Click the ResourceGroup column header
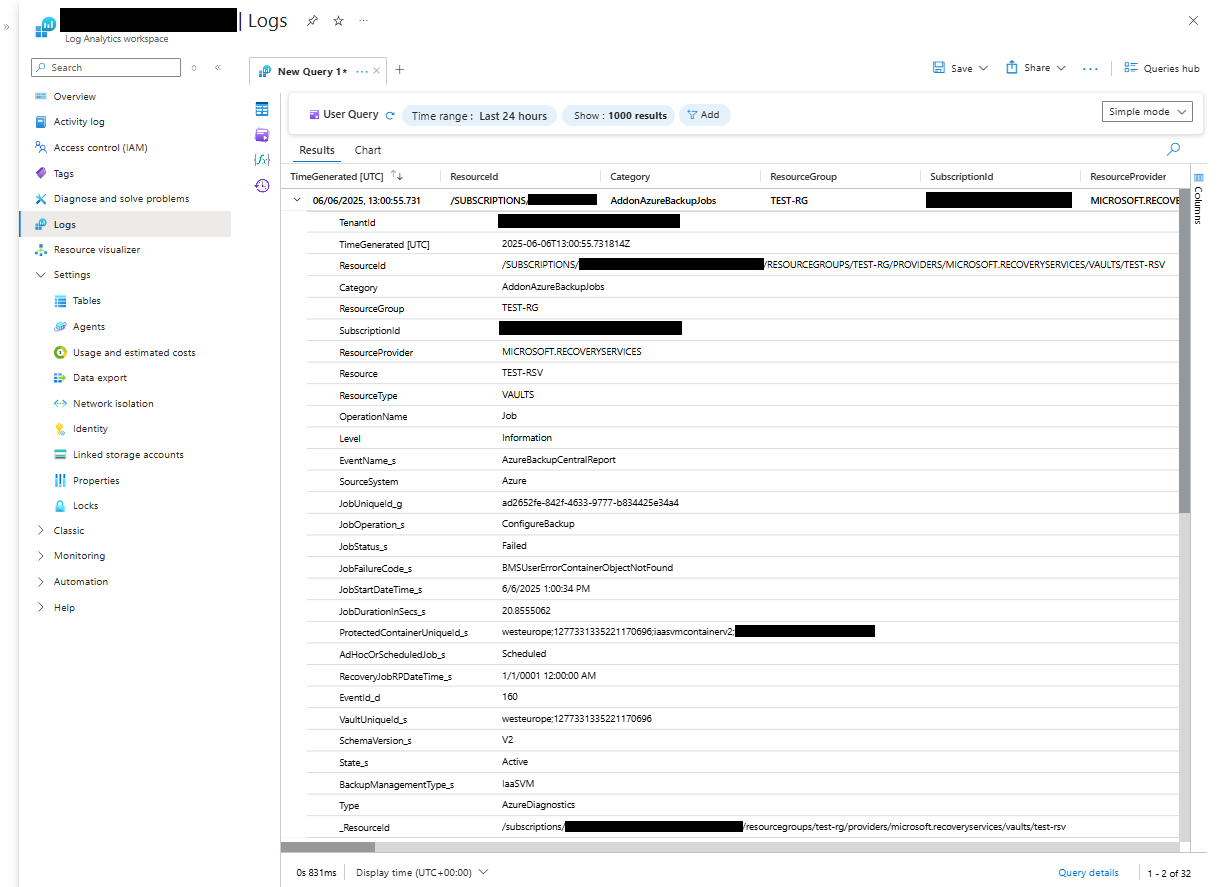The image size is (1218, 887). click(803, 177)
